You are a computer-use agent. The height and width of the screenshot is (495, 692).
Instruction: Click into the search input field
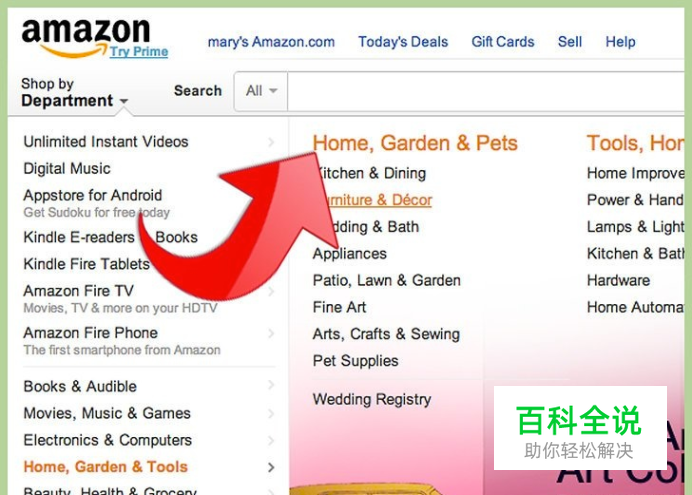click(485, 91)
